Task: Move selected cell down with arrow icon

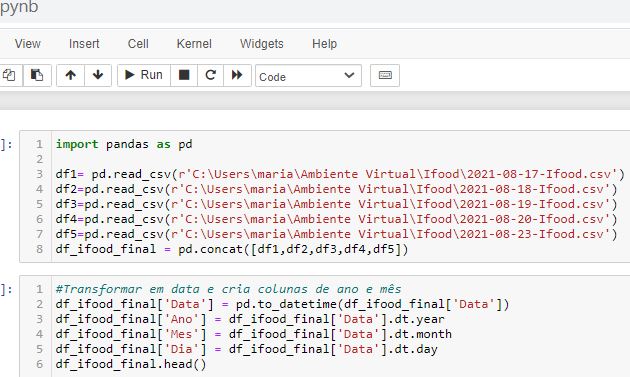Action: coord(98,75)
